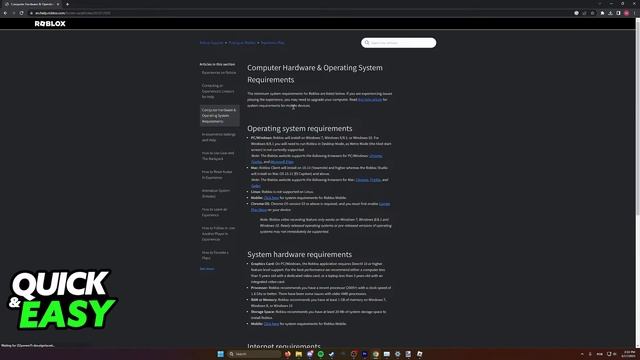This screenshot has width=640, height=360.
Task: Open the Safari link in the Mac note
Action: pyautogui.click(x=256, y=186)
